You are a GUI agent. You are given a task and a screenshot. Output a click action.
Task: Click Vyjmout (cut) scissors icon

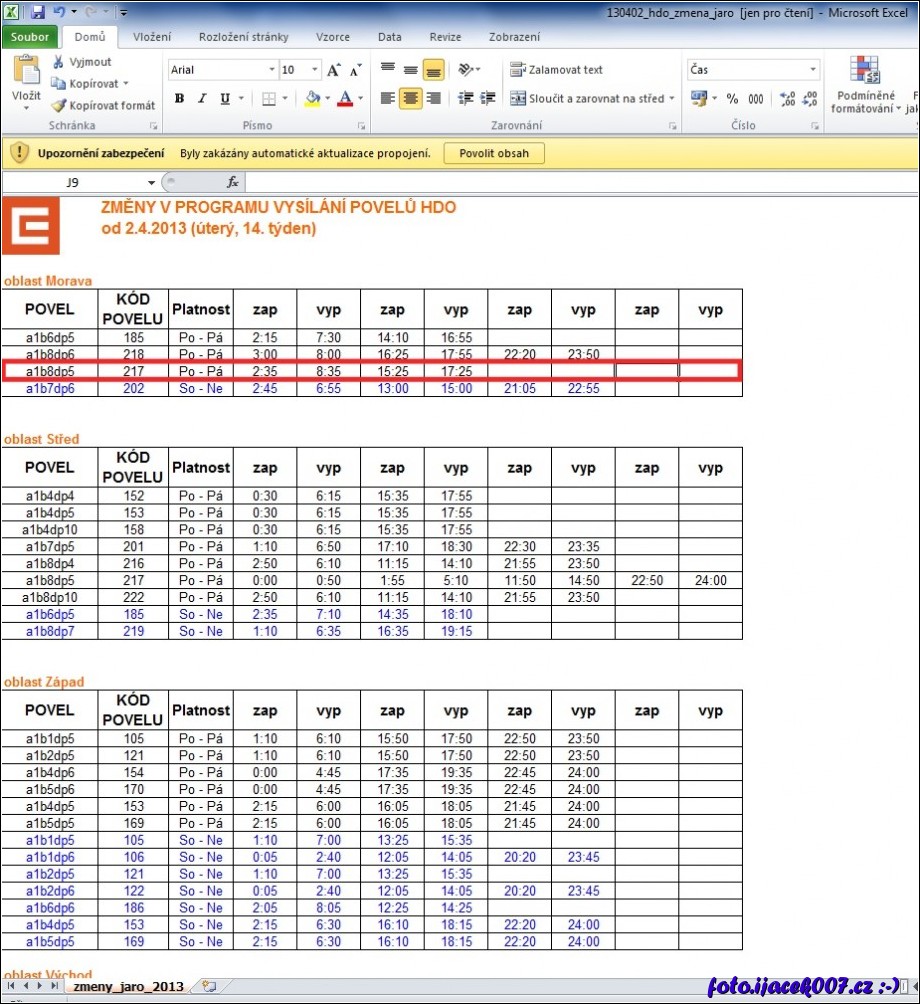click(x=59, y=62)
